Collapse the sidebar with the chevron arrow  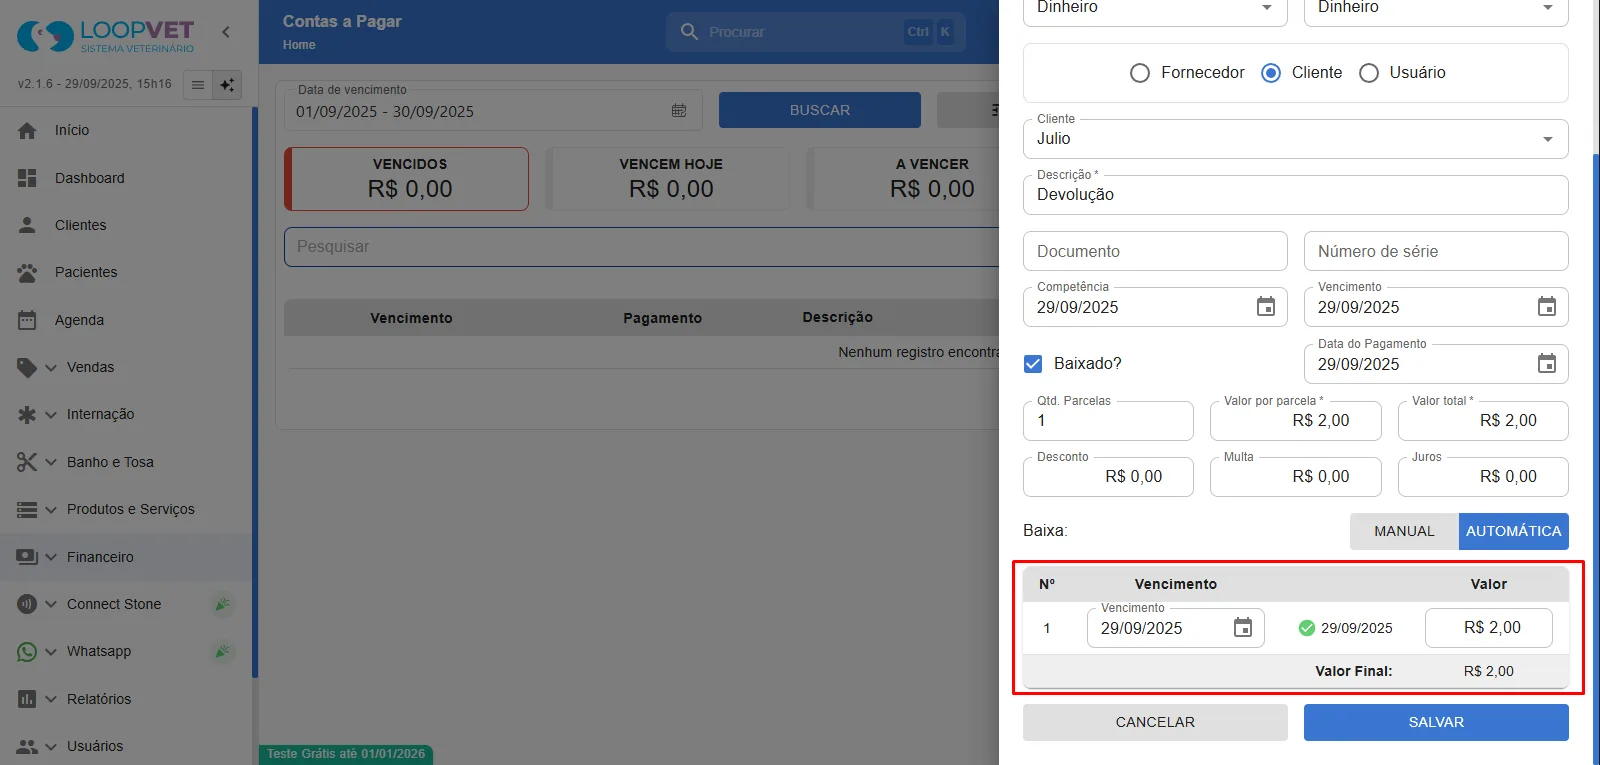(x=226, y=32)
